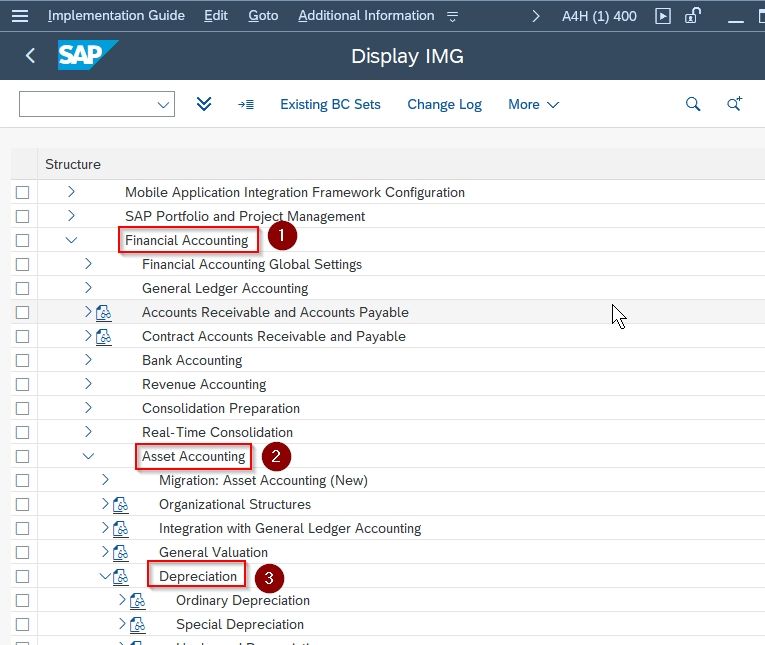Expand Migration: Asset Accounting (New) node

click(105, 480)
